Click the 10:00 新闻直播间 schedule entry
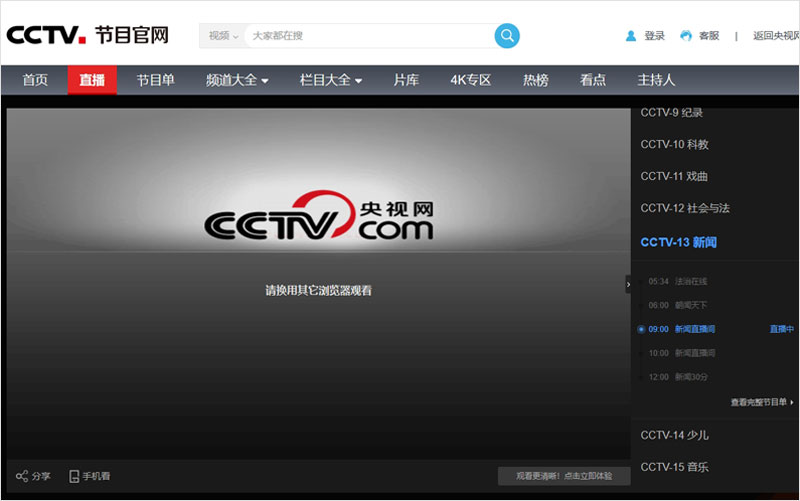This screenshot has width=800, height=501. click(682, 353)
